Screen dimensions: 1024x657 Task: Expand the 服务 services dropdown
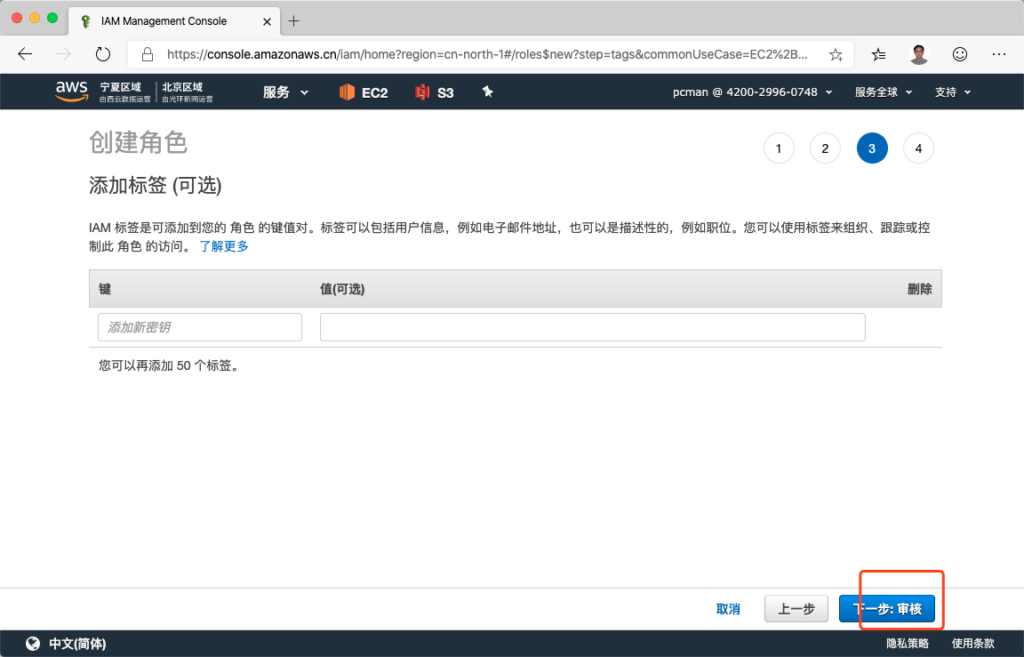tap(285, 92)
